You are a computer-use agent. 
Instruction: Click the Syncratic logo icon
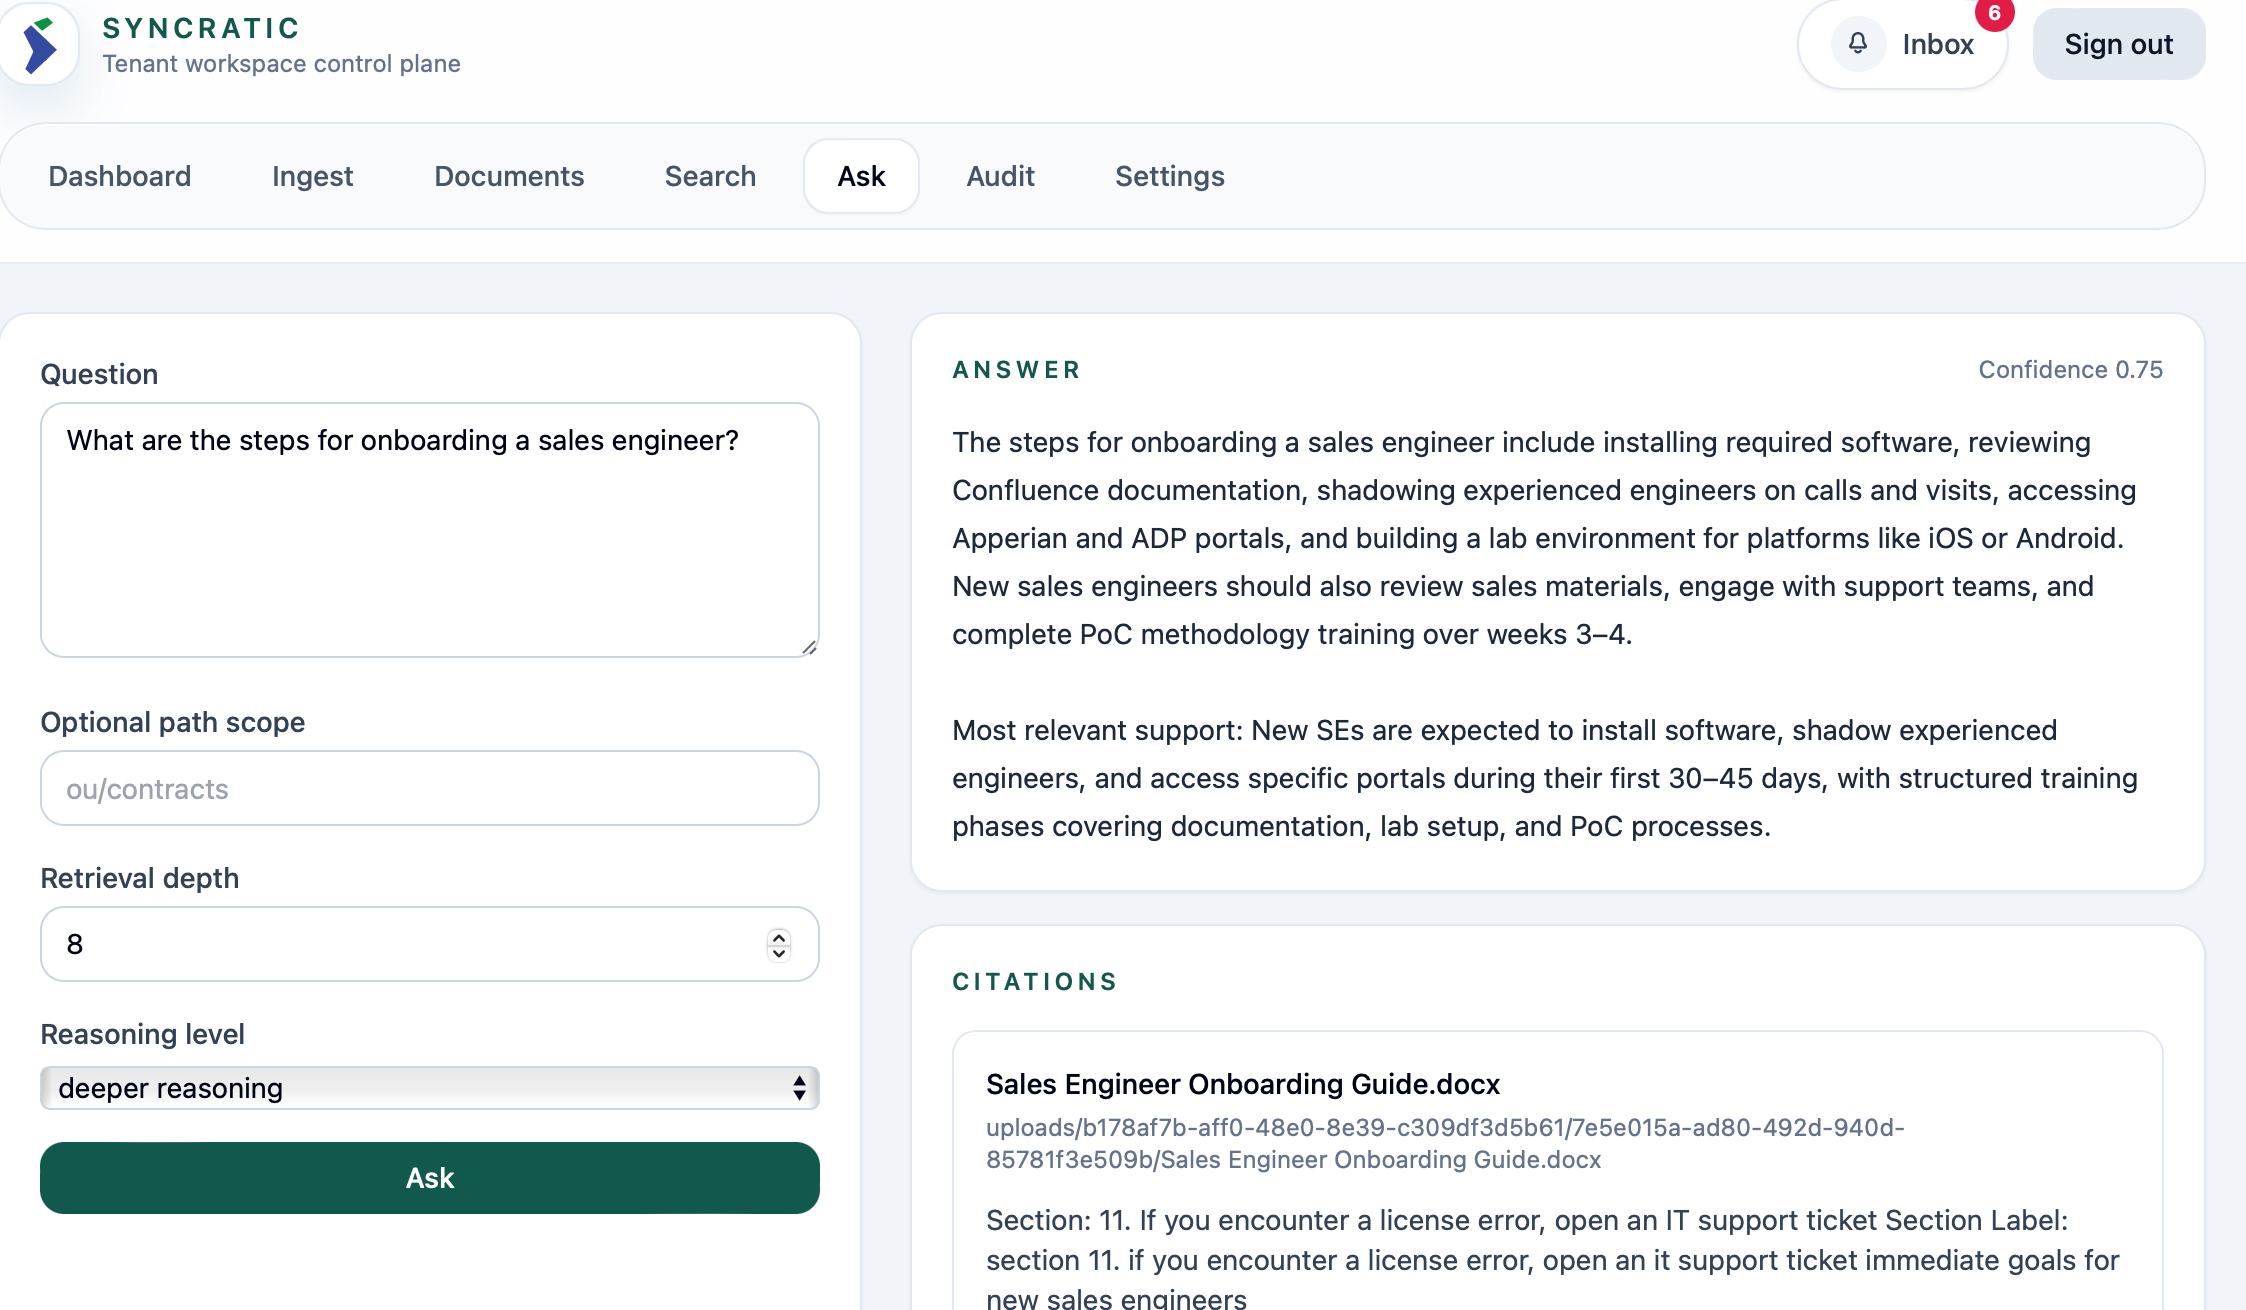(x=40, y=45)
